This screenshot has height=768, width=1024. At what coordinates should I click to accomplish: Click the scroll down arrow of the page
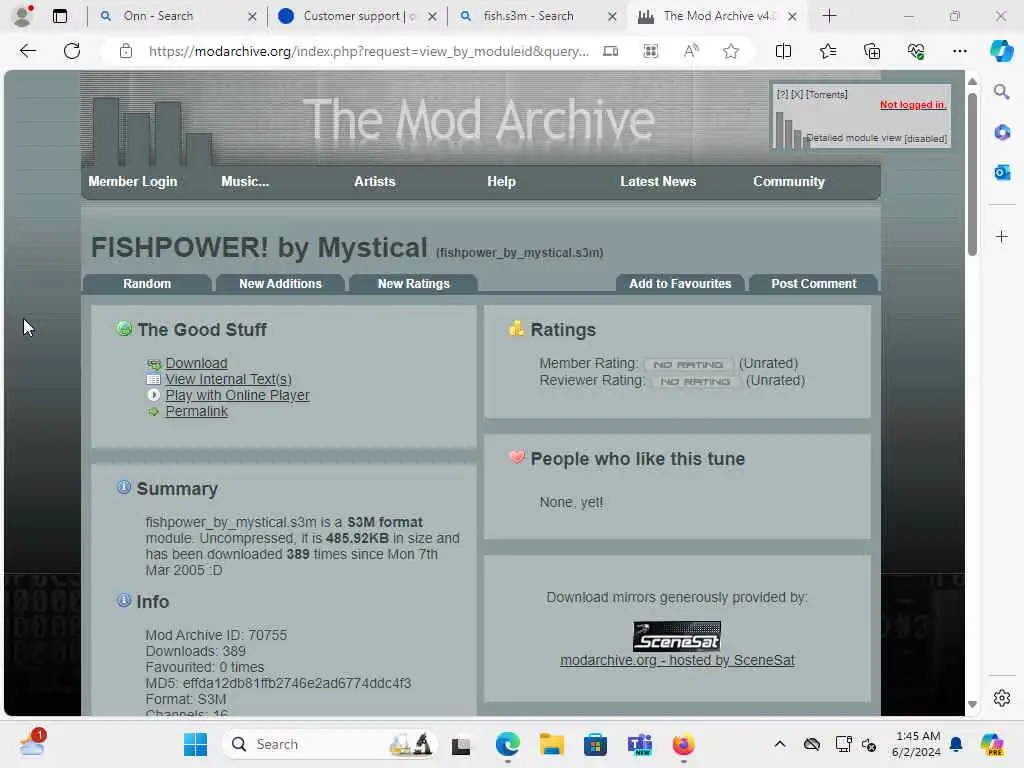tap(972, 704)
